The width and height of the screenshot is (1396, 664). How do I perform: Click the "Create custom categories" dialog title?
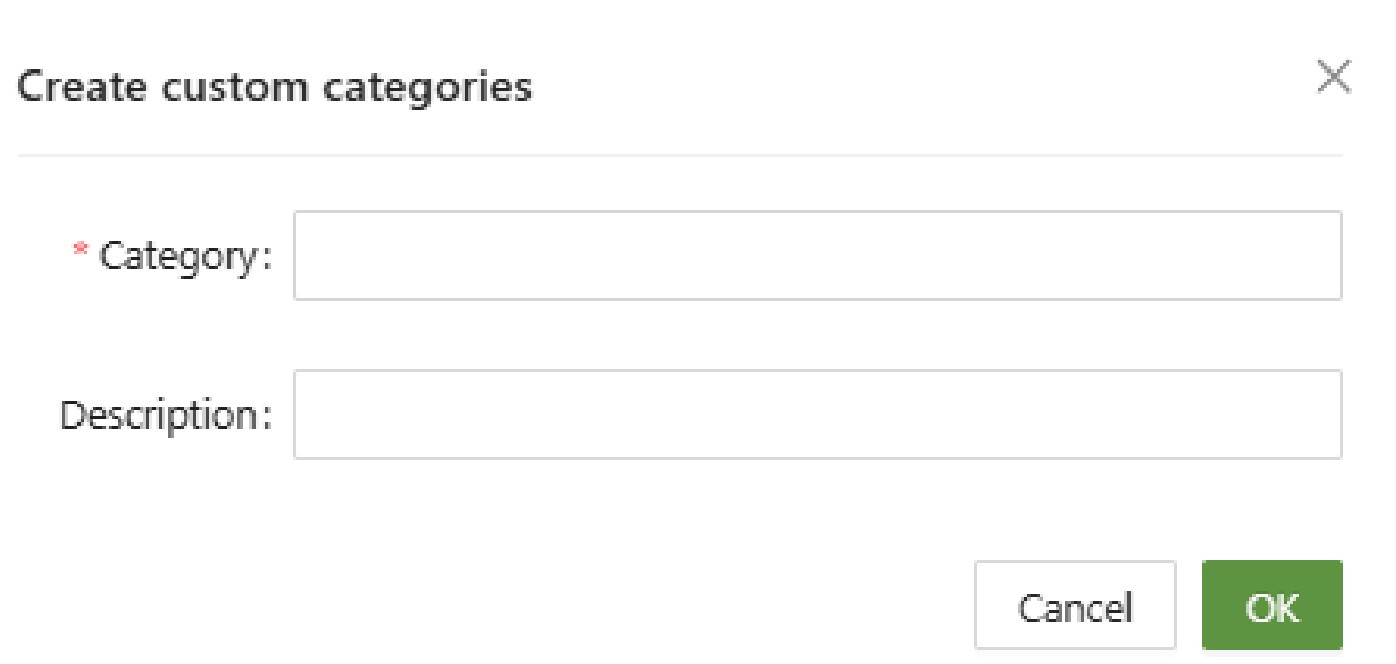[275, 88]
